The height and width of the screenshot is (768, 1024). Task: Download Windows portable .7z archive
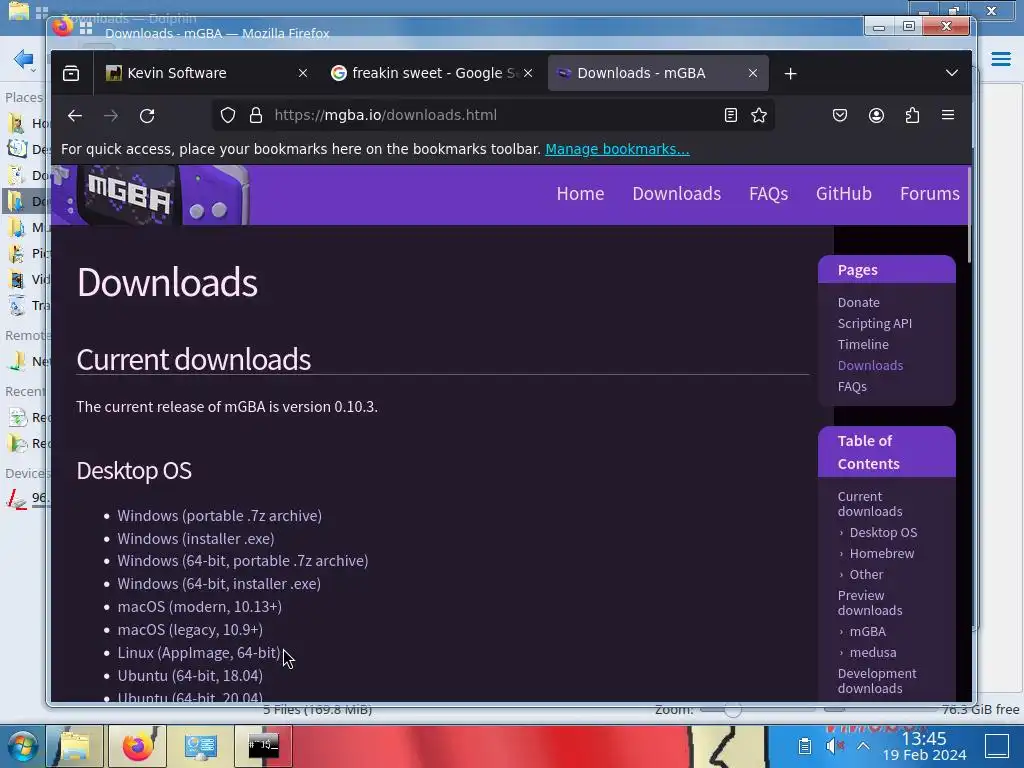[219, 516]
